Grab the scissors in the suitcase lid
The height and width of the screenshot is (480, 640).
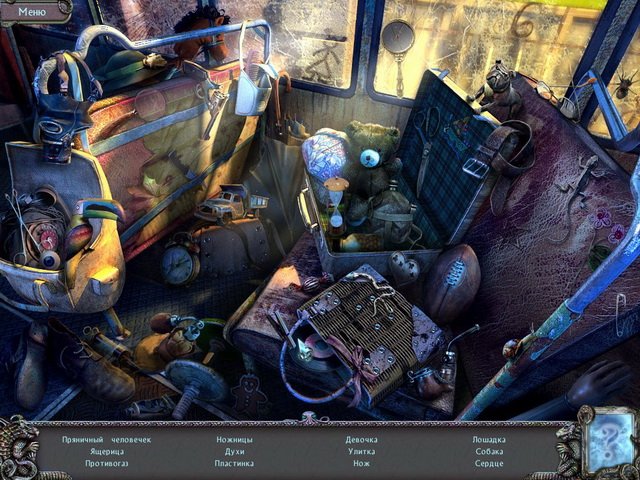[428, 130]
